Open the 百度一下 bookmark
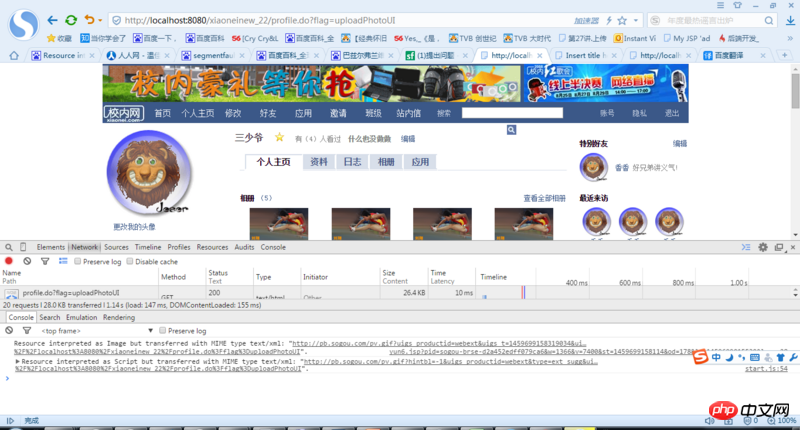The image size is (800, 430). coord(155,38)
